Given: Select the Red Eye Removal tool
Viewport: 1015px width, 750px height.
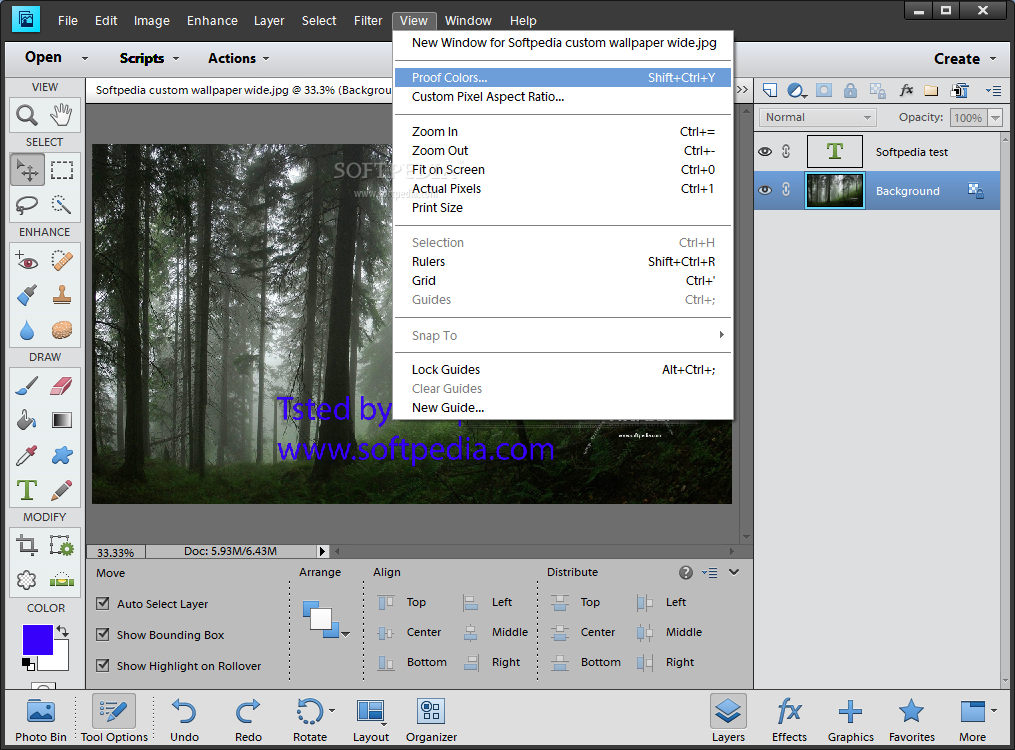Looking at the screenshot, I should point(27,261).
